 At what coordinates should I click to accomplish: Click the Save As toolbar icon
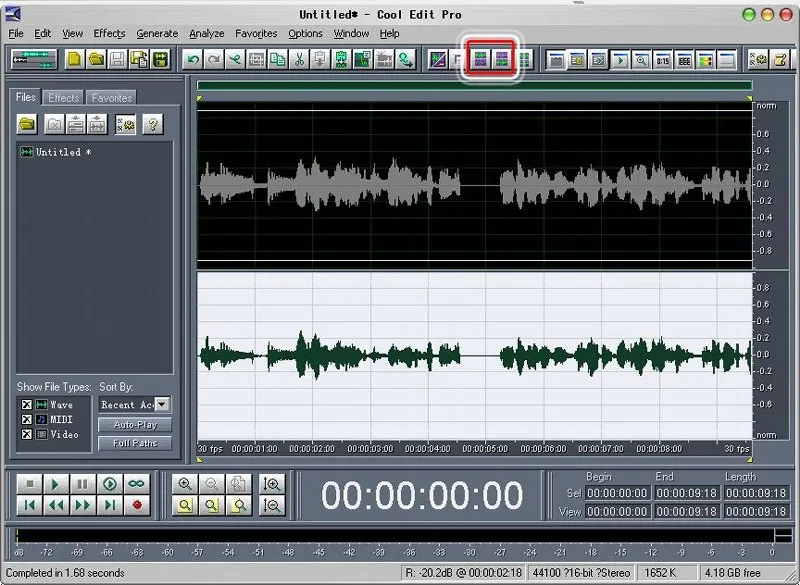point(139,60)
